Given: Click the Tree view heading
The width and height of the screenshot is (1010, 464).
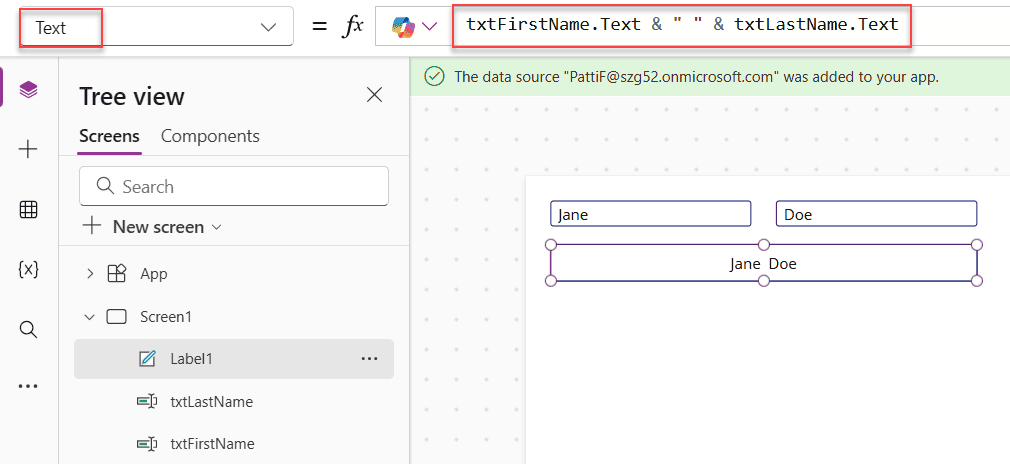Looking at the screenshot, I should coord(132,96).
